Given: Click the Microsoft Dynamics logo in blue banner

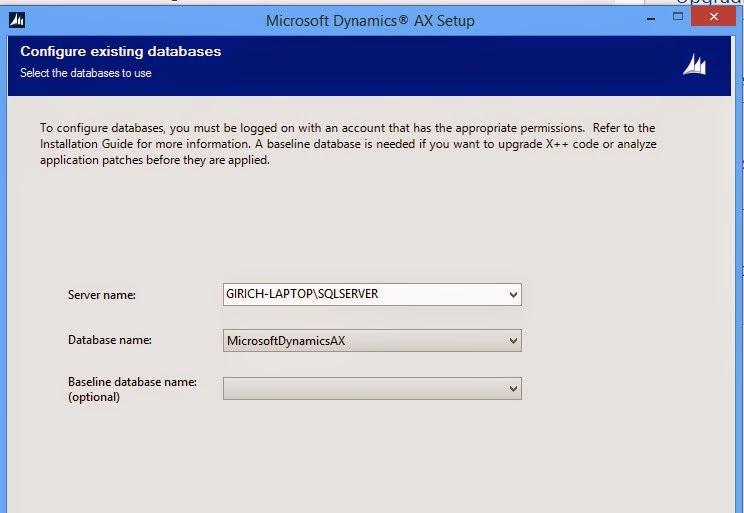Looking at the screenshot, I should [694, 64].
